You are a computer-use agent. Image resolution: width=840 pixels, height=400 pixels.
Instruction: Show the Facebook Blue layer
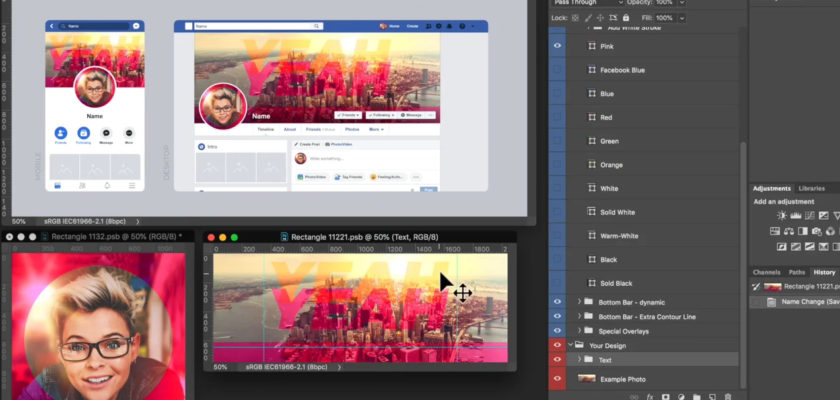pyautogui.click(x=557, y=70)
